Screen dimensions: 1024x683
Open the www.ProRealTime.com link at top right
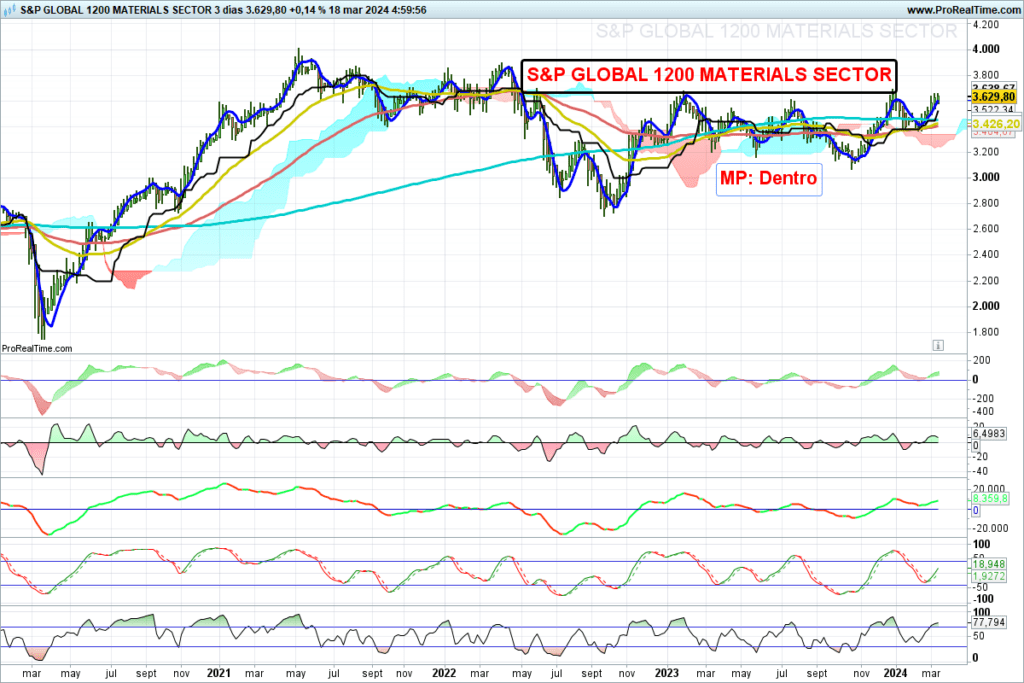pos(963,10)
